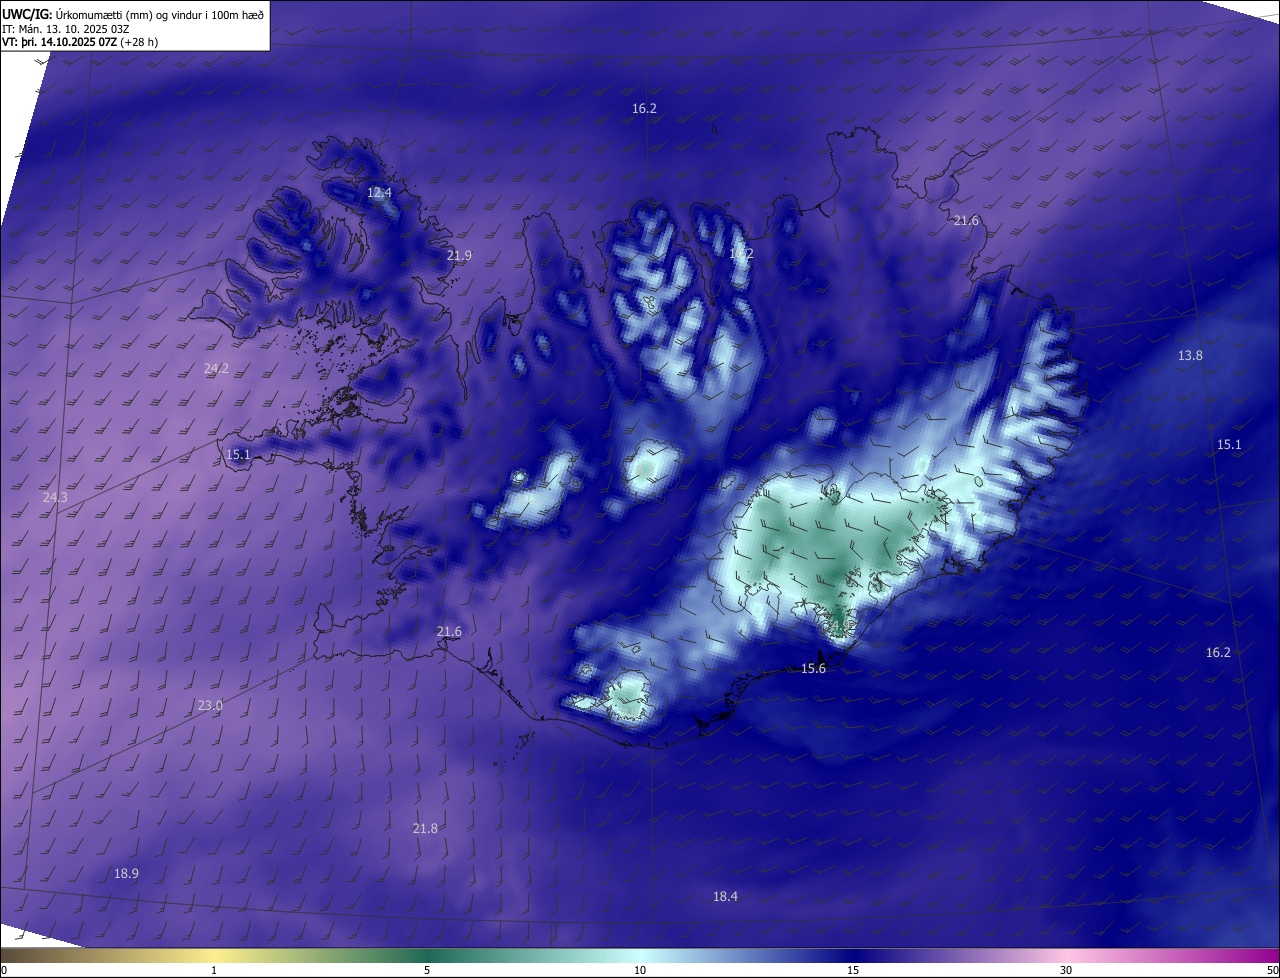Click the 16.2 value southeast of Iceland
The width and height of the screenshot is (1280, 978).
pyautogui.click(x=1218, y=652)
